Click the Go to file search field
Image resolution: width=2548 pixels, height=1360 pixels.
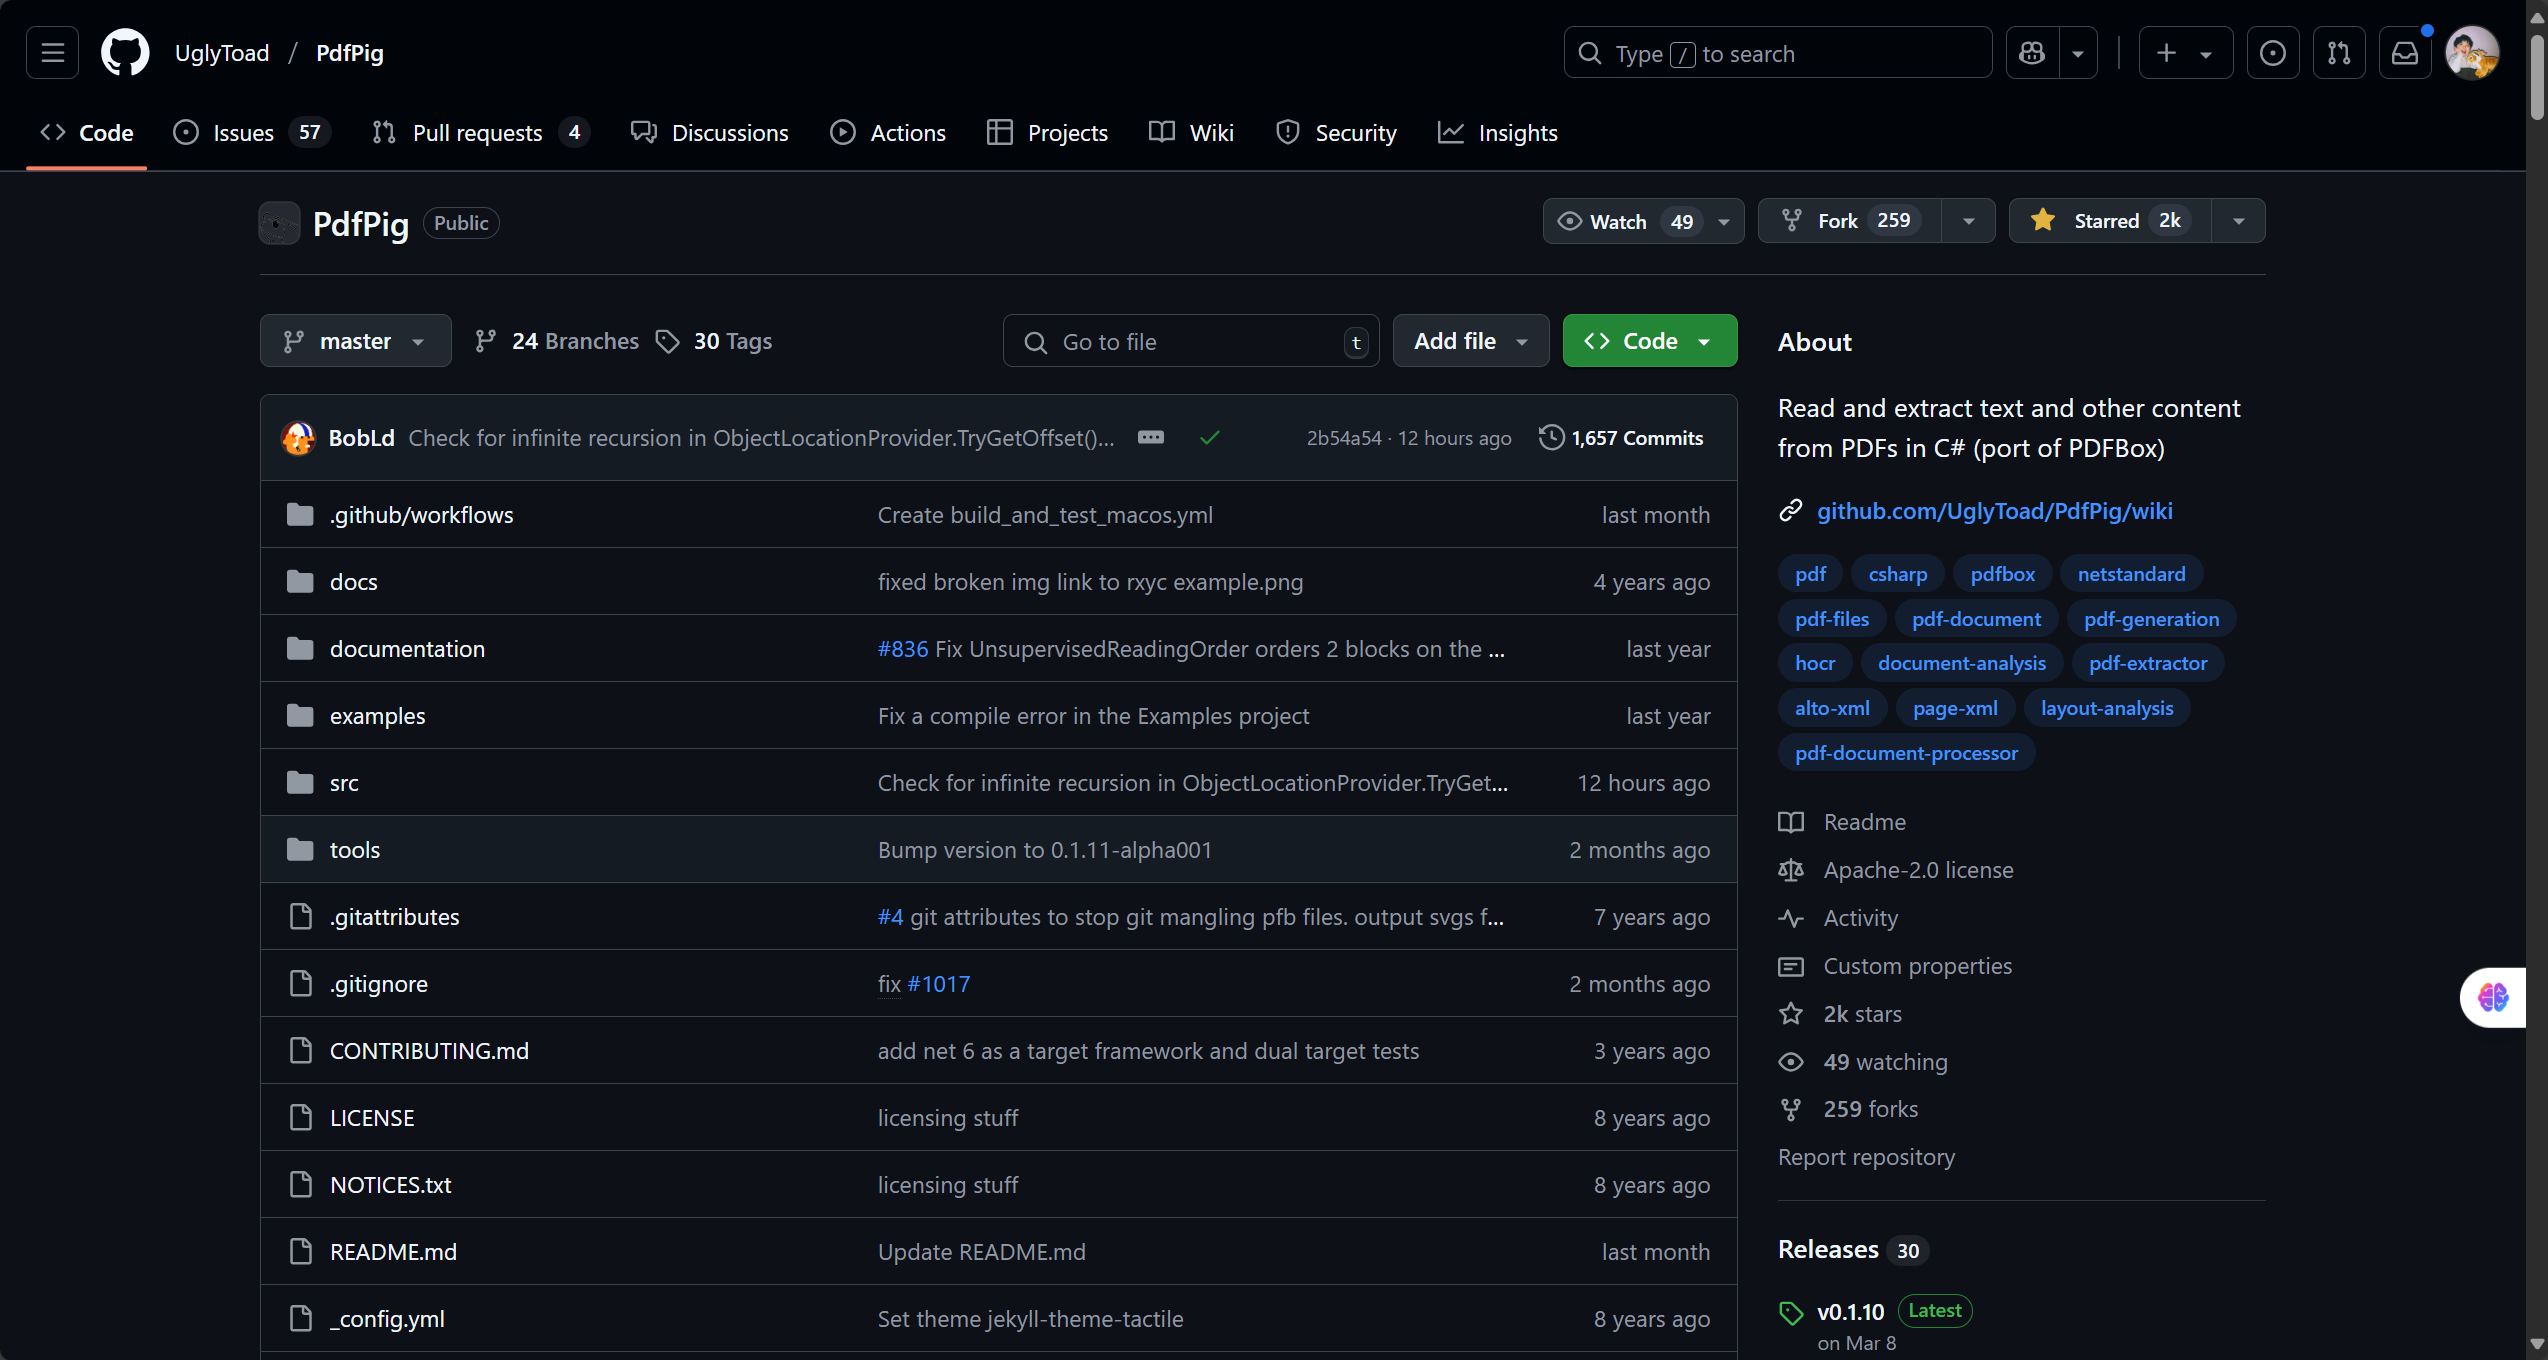click(1190, 342)
